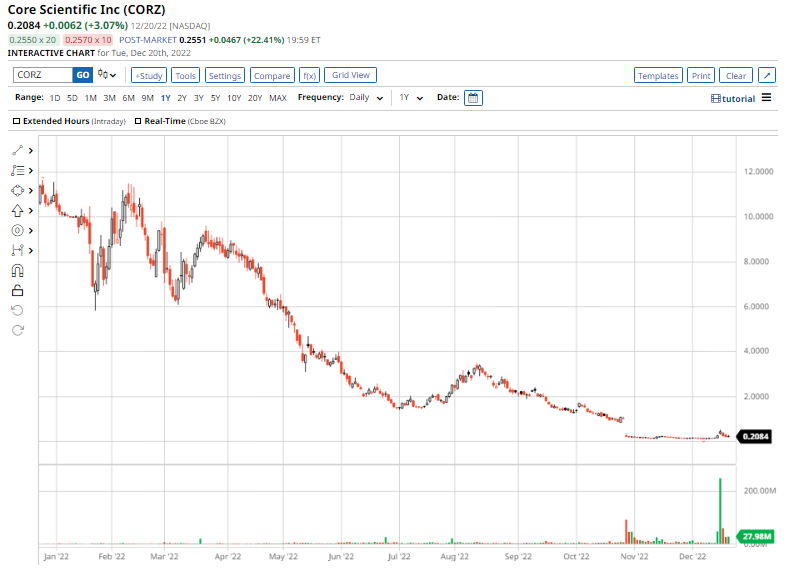The image size is (794, 570).
Task: Select the MAX range option
Action: (x=277, y=98)
